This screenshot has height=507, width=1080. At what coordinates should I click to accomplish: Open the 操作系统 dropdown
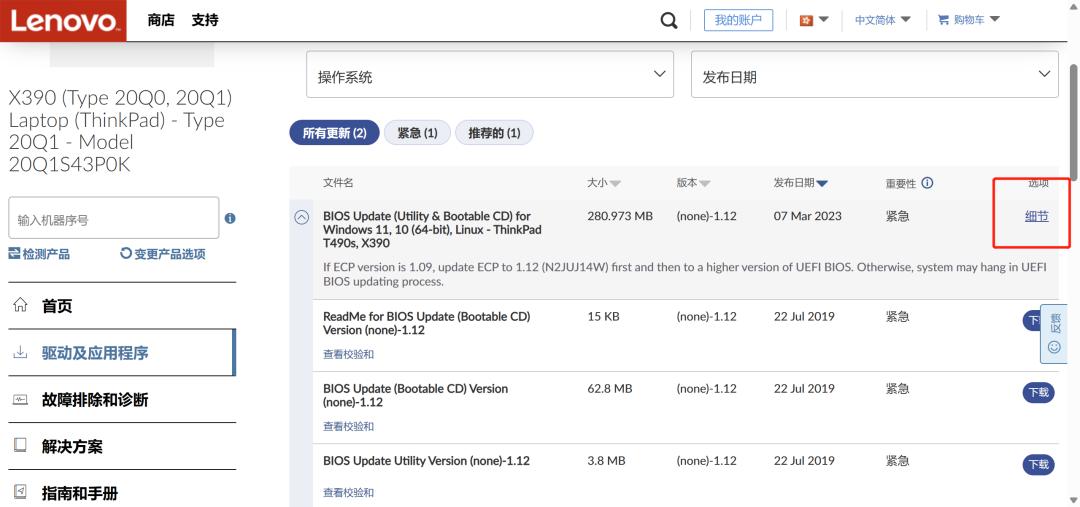[490, 74]
